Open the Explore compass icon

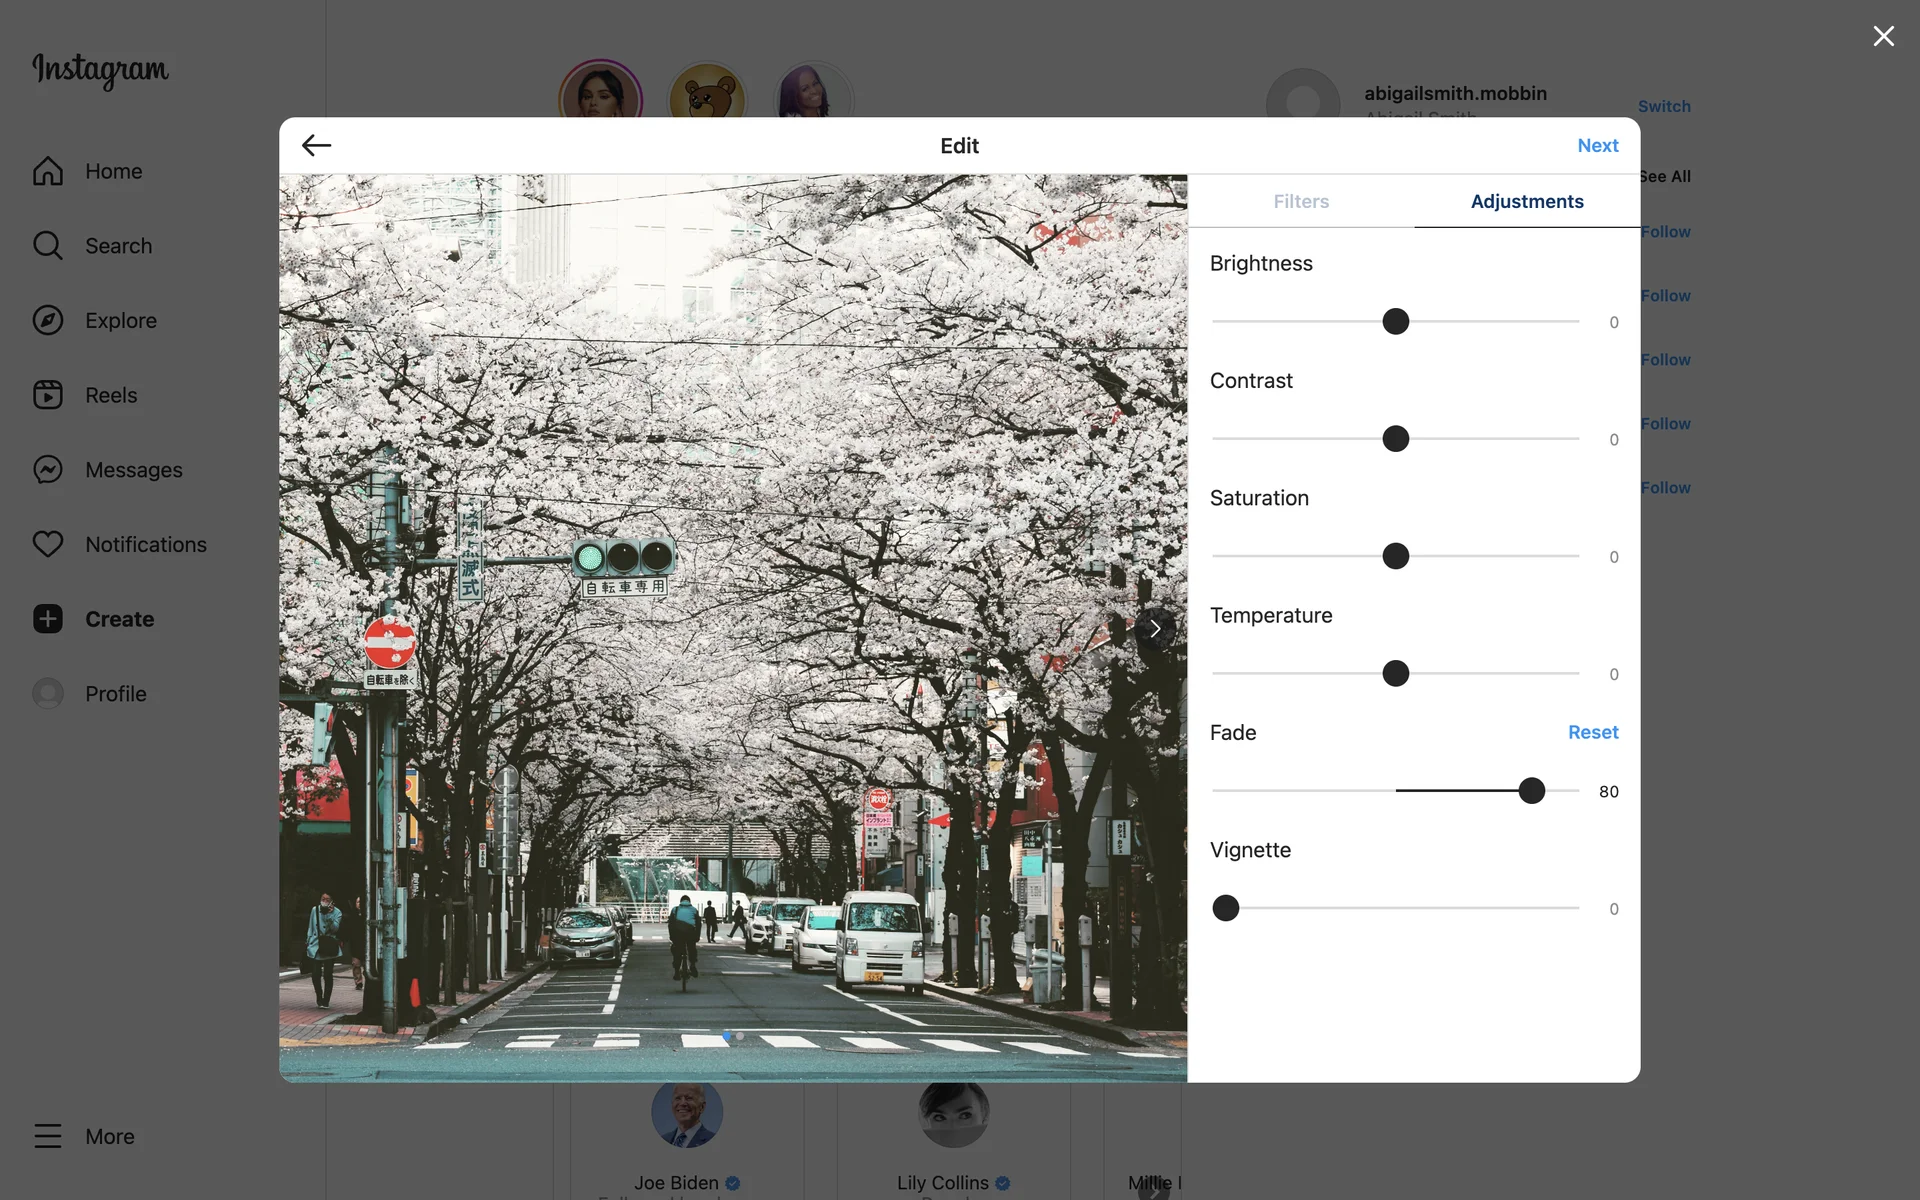click(x=47, y=320)
